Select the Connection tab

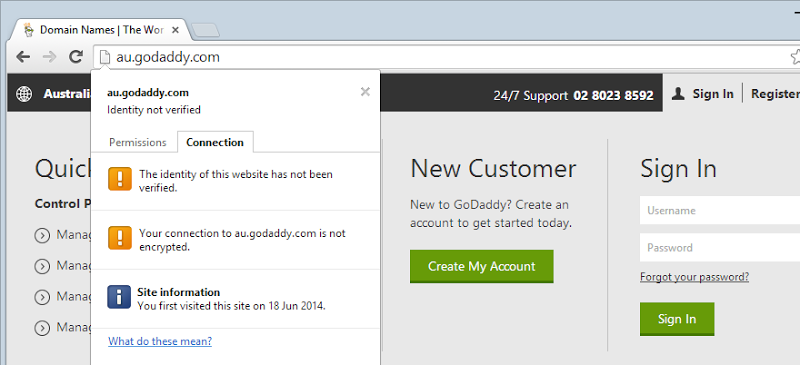(215, 142)
